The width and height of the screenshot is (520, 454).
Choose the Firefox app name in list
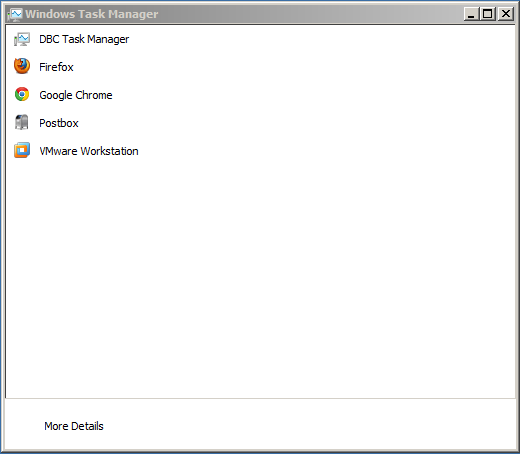point(56,67)
